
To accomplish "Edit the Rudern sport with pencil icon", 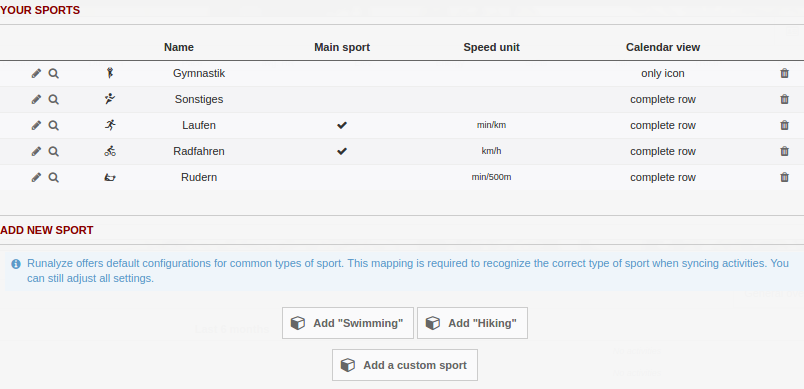I will pyautogui.click(x=36, y=177).
